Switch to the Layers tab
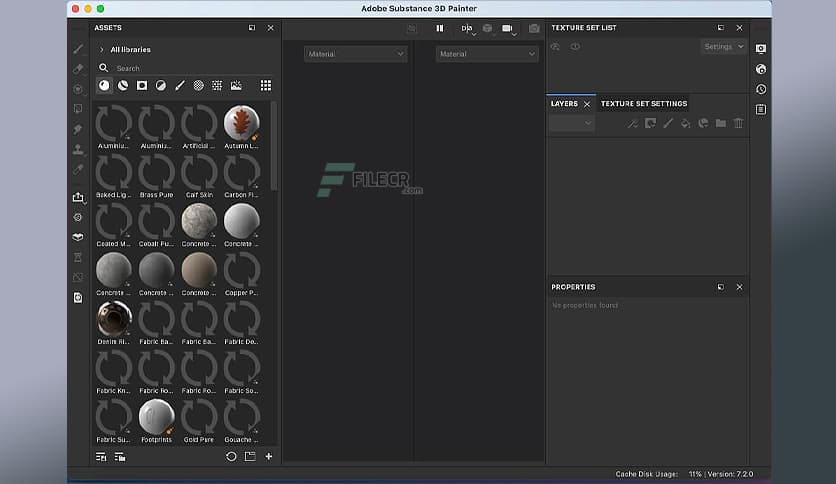This screenshot has height=484, width=836. (564, 104)
